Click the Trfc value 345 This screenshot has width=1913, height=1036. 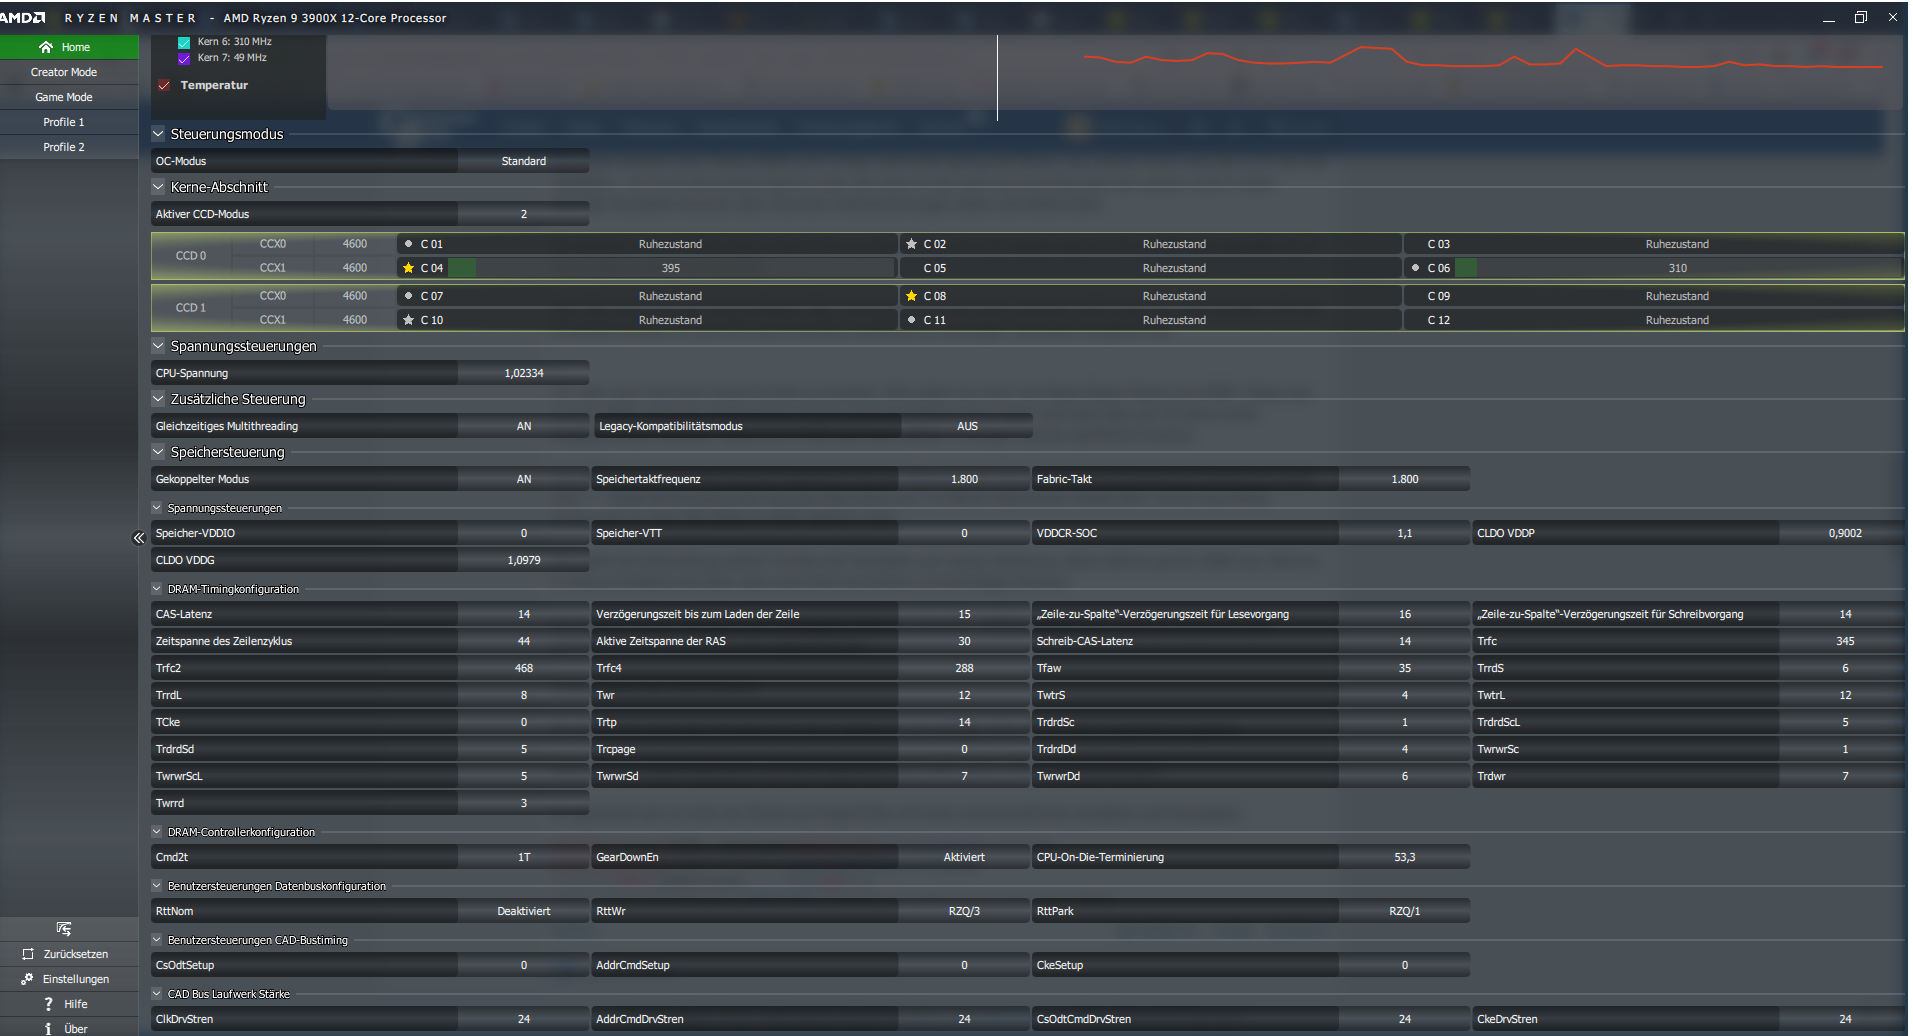coord(1845,641)
